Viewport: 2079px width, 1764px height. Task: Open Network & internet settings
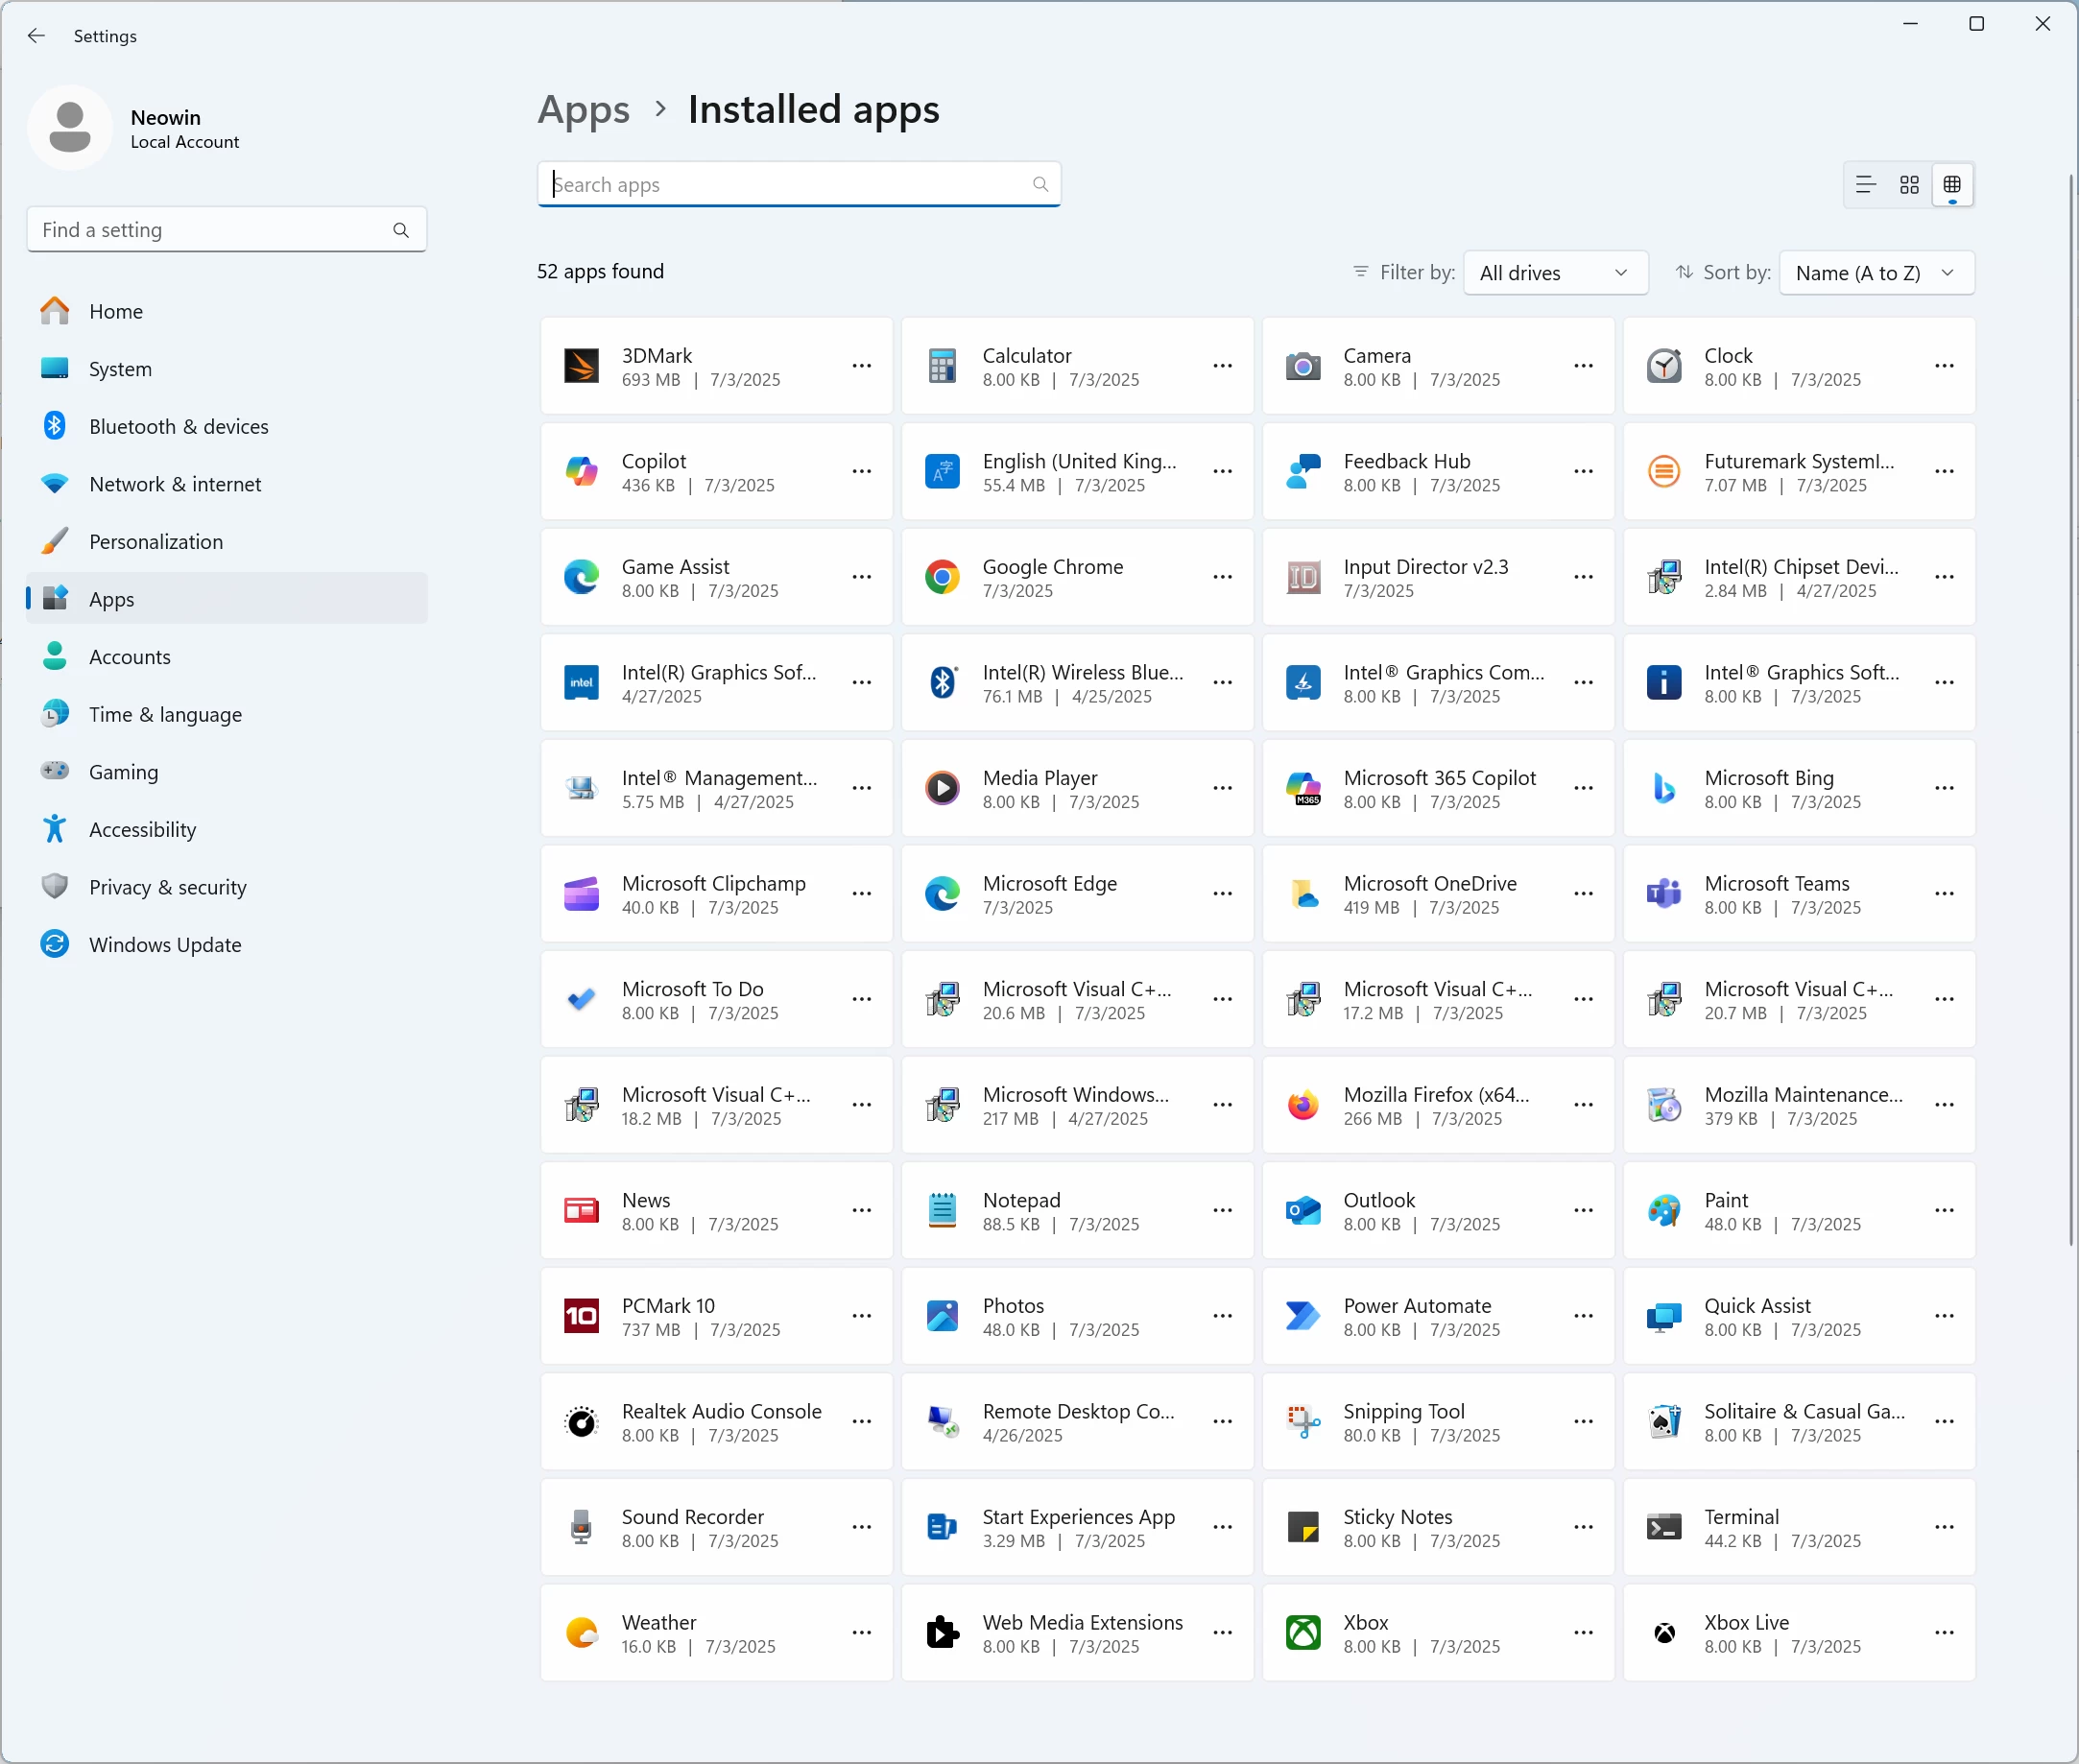point(227,484)
